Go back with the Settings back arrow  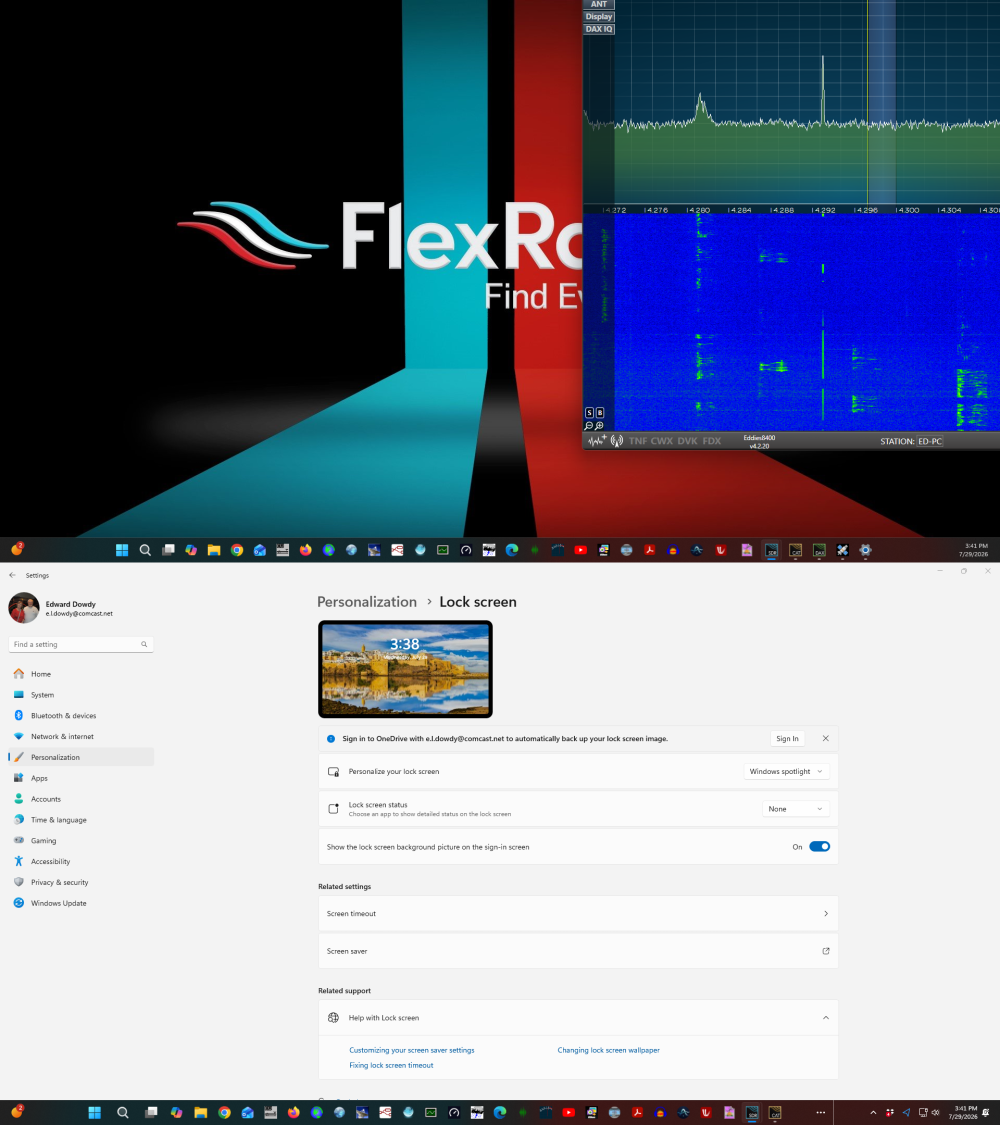coord(12,575)
